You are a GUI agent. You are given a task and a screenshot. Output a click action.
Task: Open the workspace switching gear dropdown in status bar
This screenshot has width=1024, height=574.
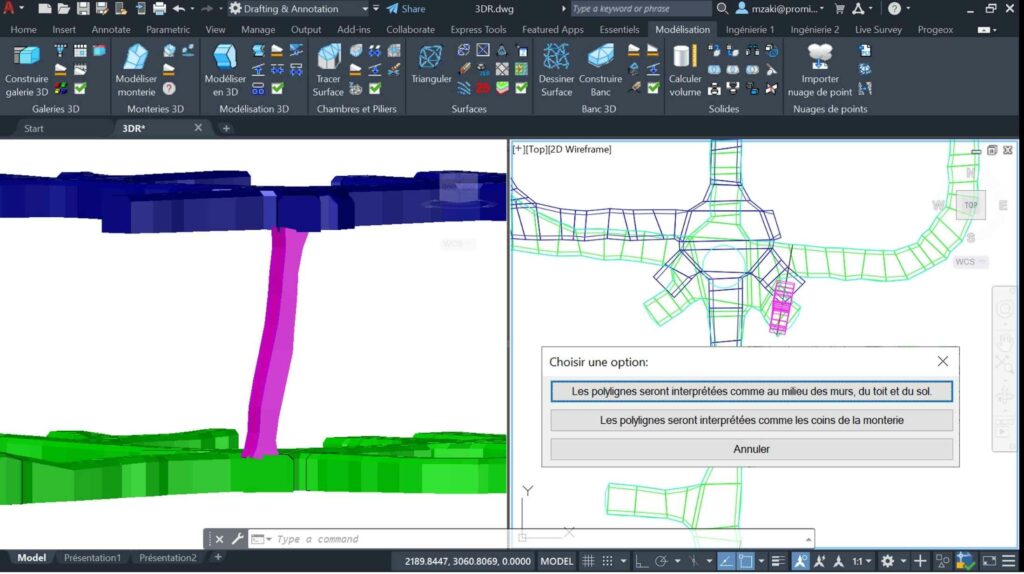click(903, 560)
